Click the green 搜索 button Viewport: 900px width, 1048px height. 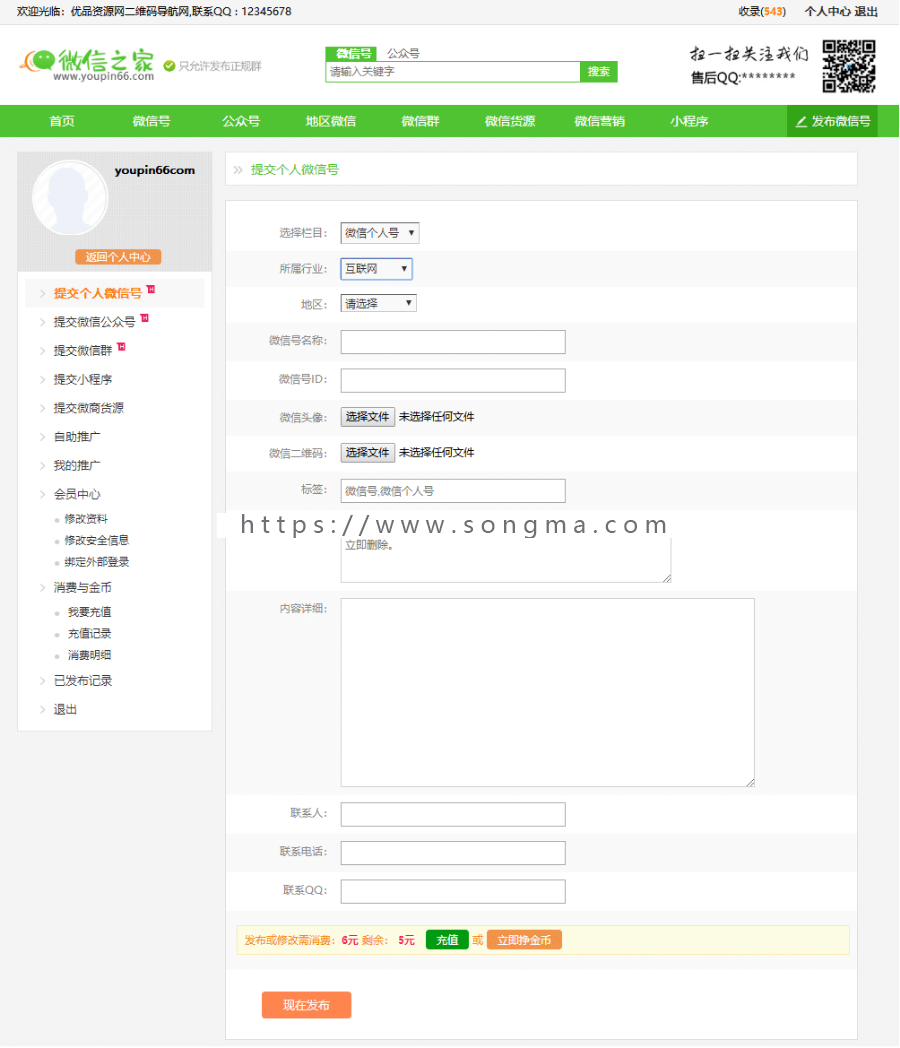click(x=599, y=72)
